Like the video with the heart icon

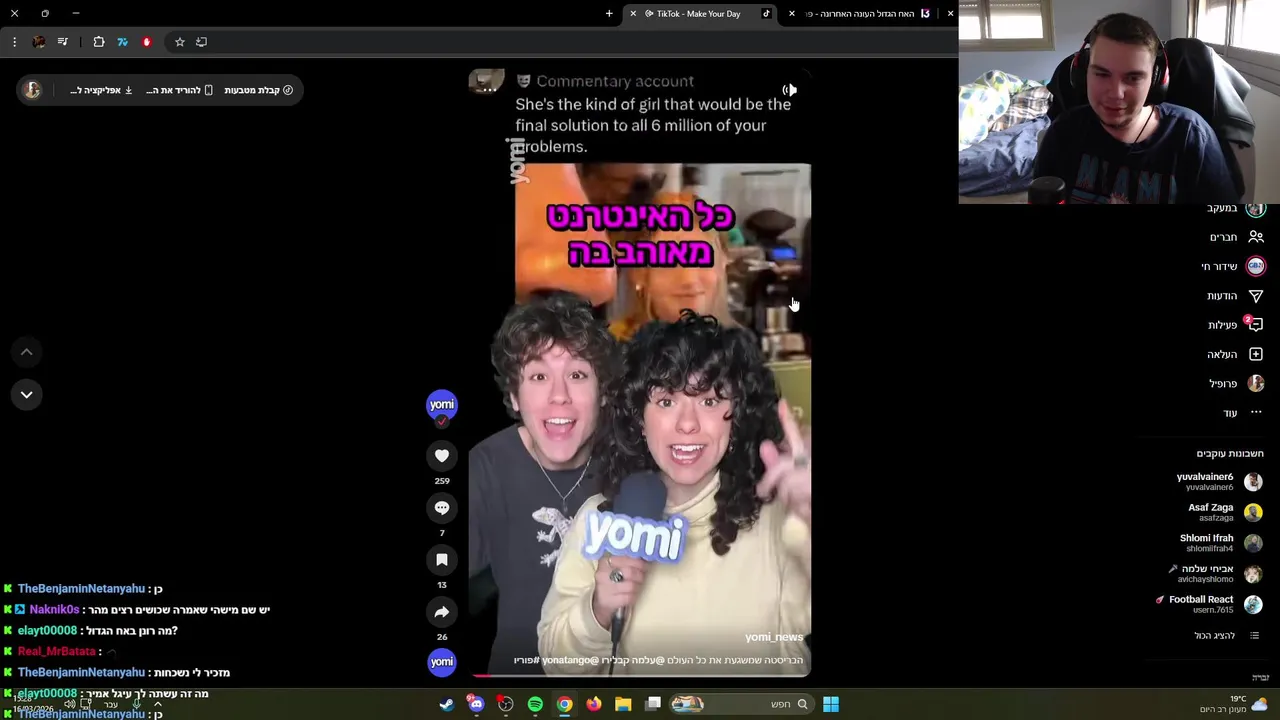click(x=442, y=456)
